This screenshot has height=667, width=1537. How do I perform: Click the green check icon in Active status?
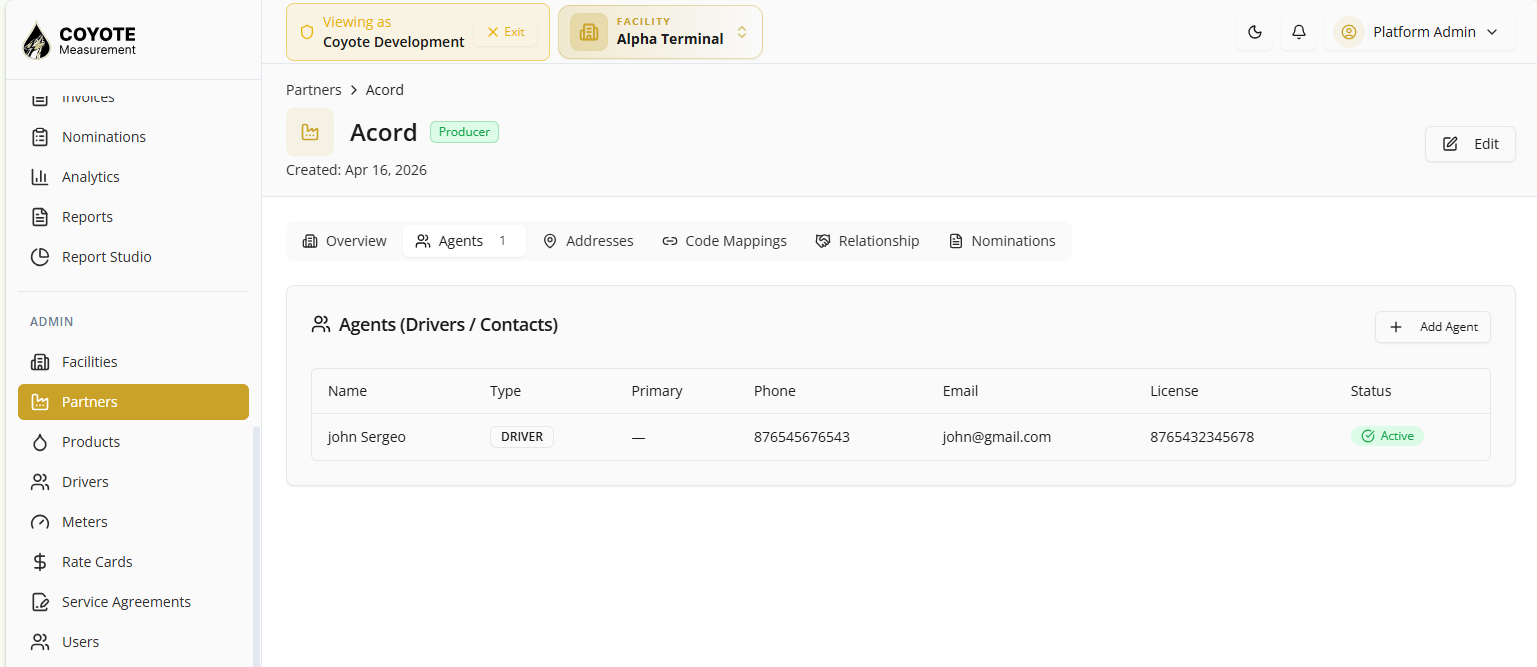(1368, 436)
